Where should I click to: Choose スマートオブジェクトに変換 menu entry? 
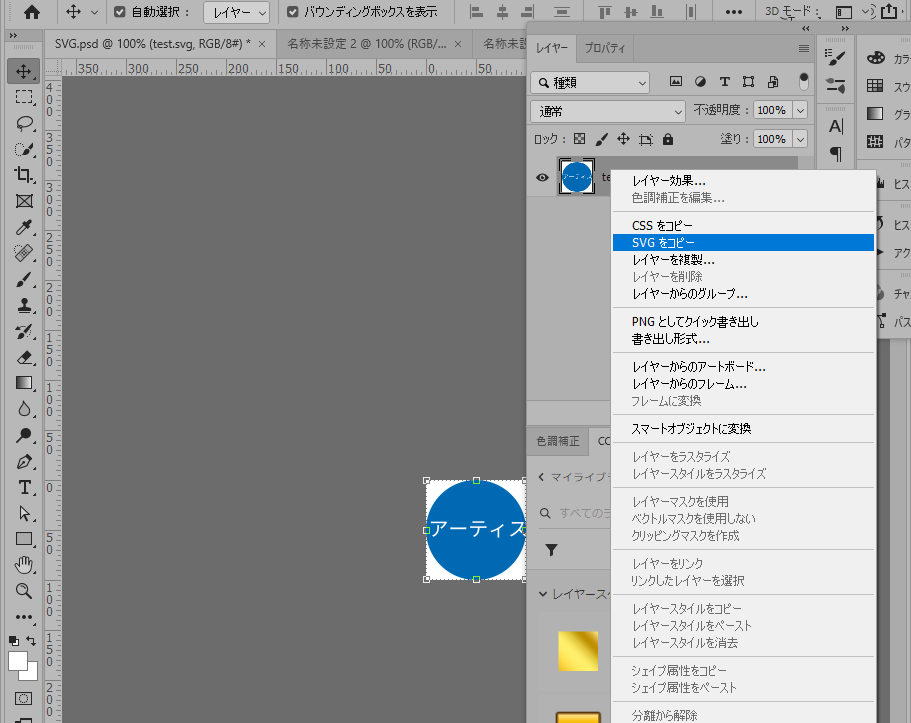coord(743,429)
